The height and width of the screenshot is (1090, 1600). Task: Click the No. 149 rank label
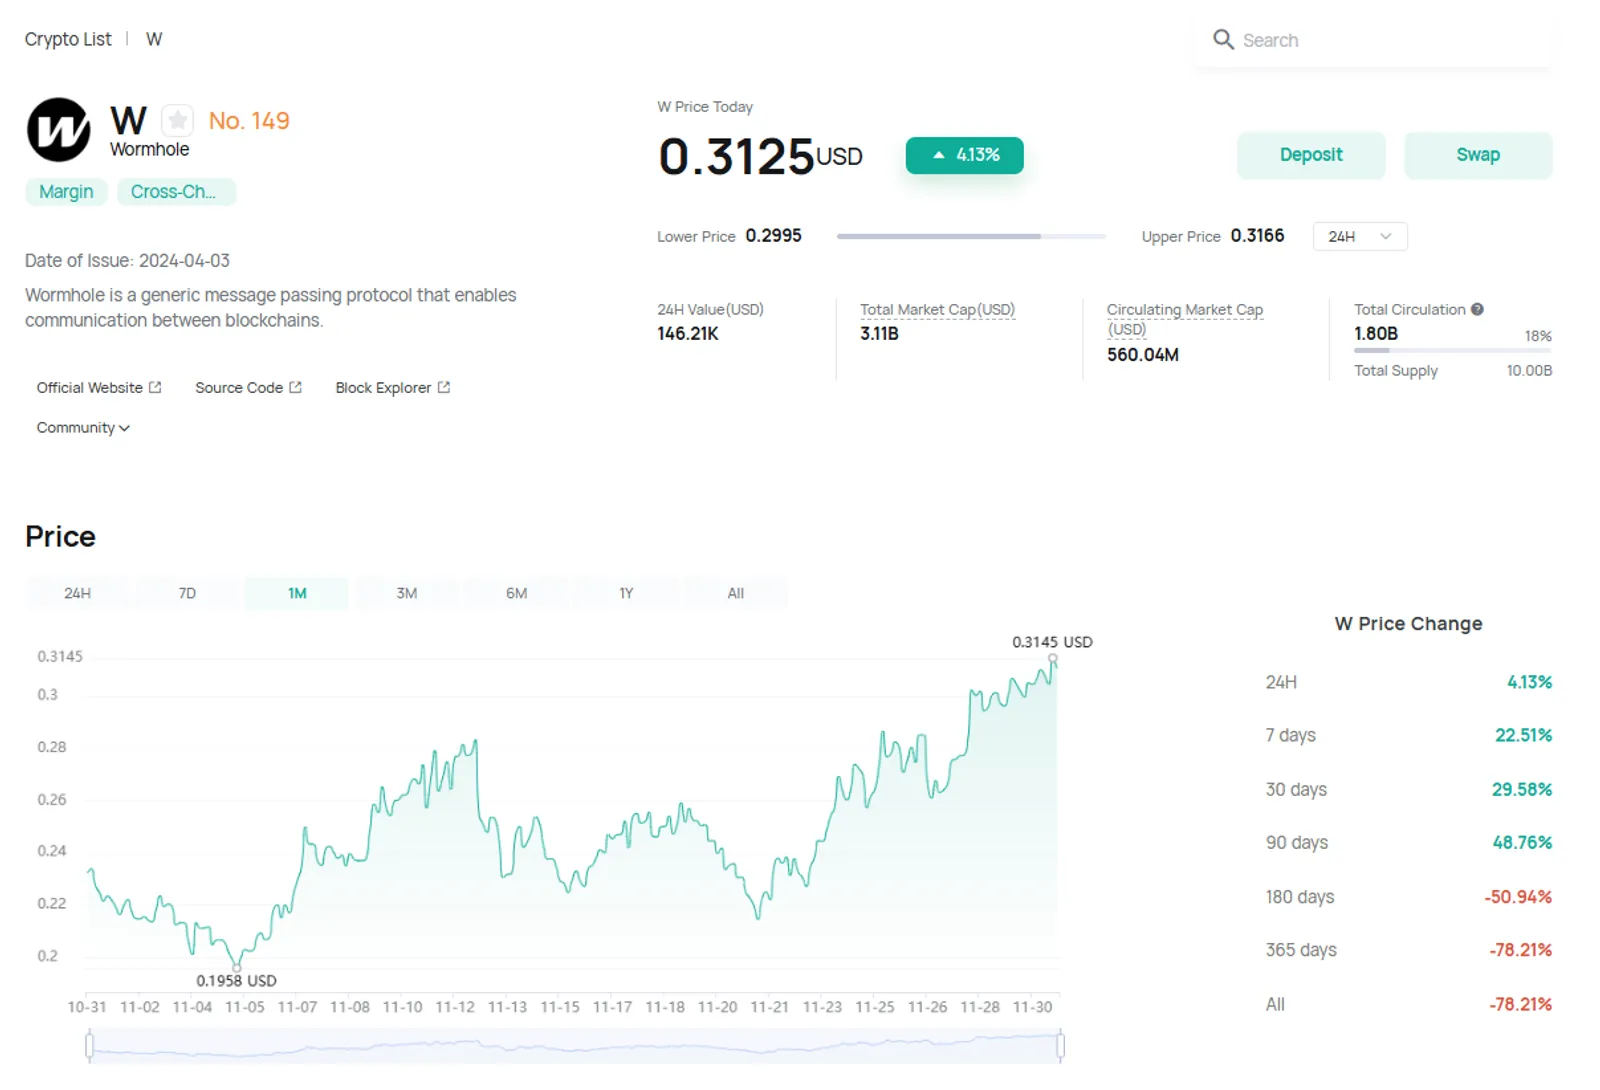click(249, 121)
